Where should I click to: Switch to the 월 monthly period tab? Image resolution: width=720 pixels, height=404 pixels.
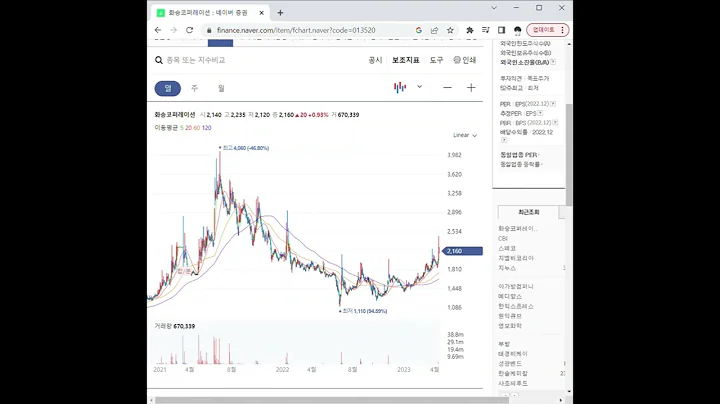pyautogui.click(x=221, y=88)
